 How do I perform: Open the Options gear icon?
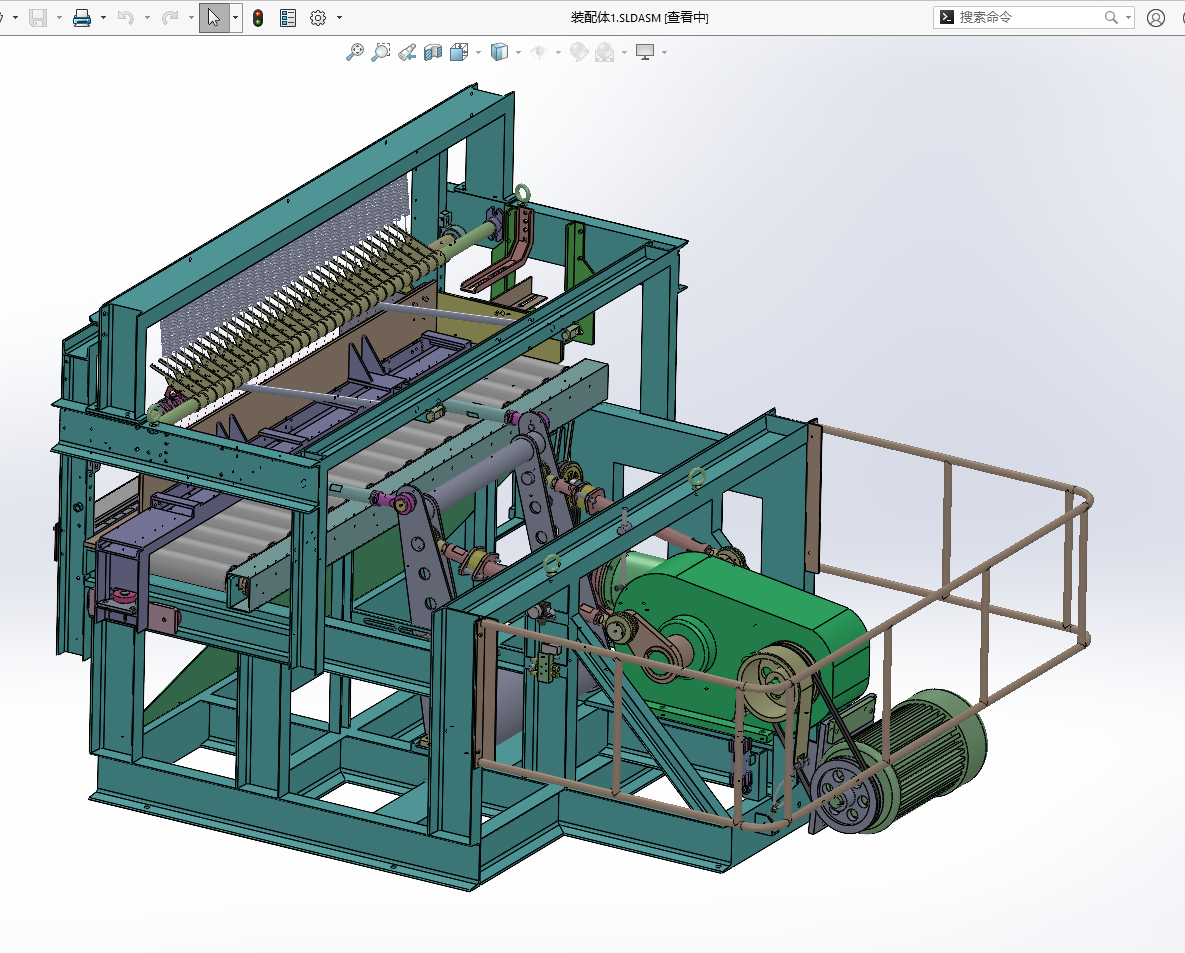point(318,17)
